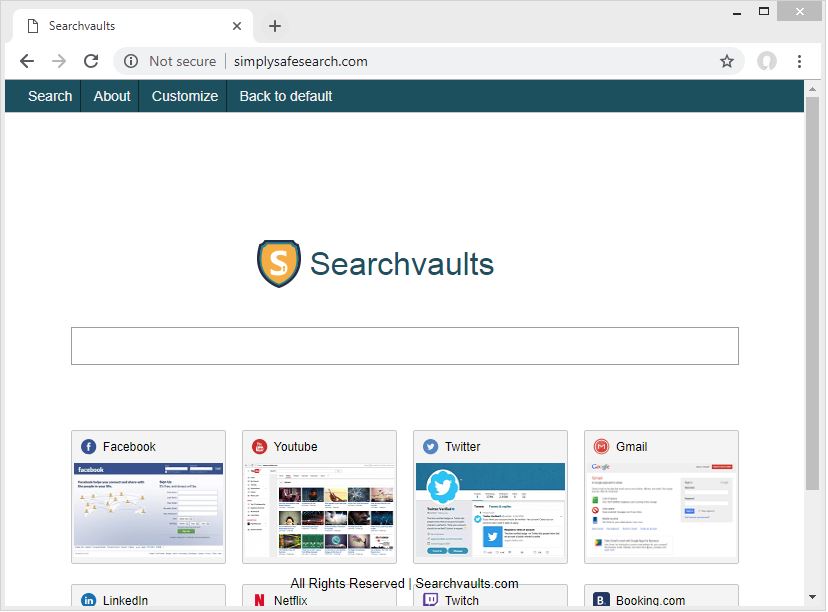This screenshot has height=612, width=828.
Task: Click the address bar URL simplysafesearch.com
Action: tap(300, 61)
